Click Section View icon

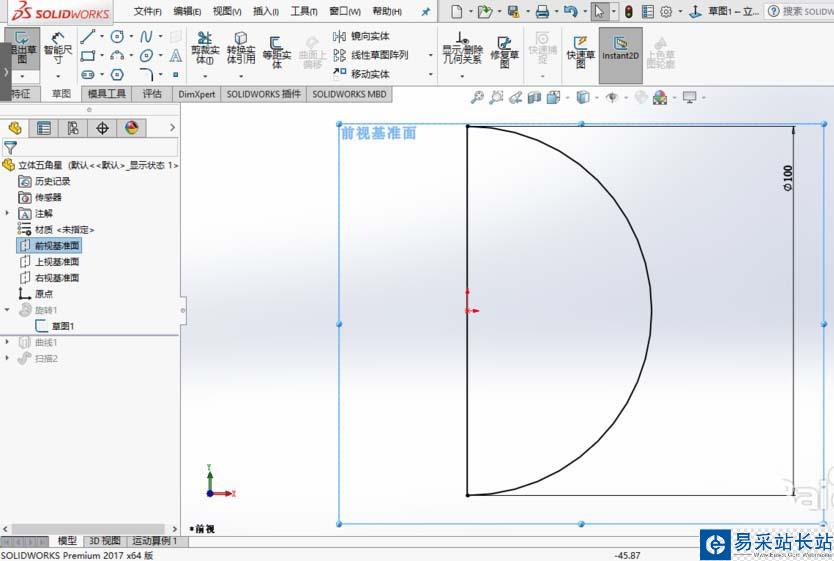tap(534, 97)
